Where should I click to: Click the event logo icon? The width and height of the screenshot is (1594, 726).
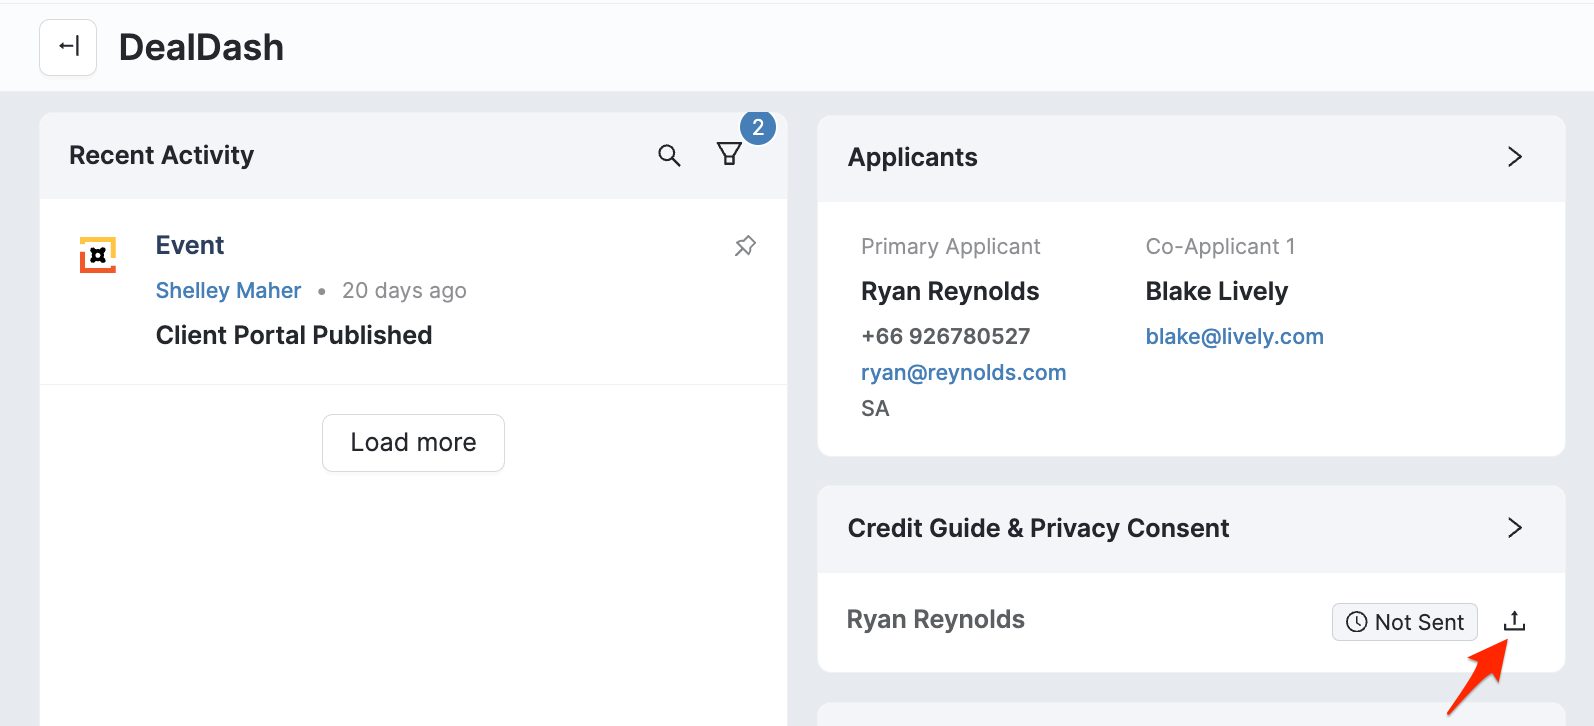pos(98,255)
